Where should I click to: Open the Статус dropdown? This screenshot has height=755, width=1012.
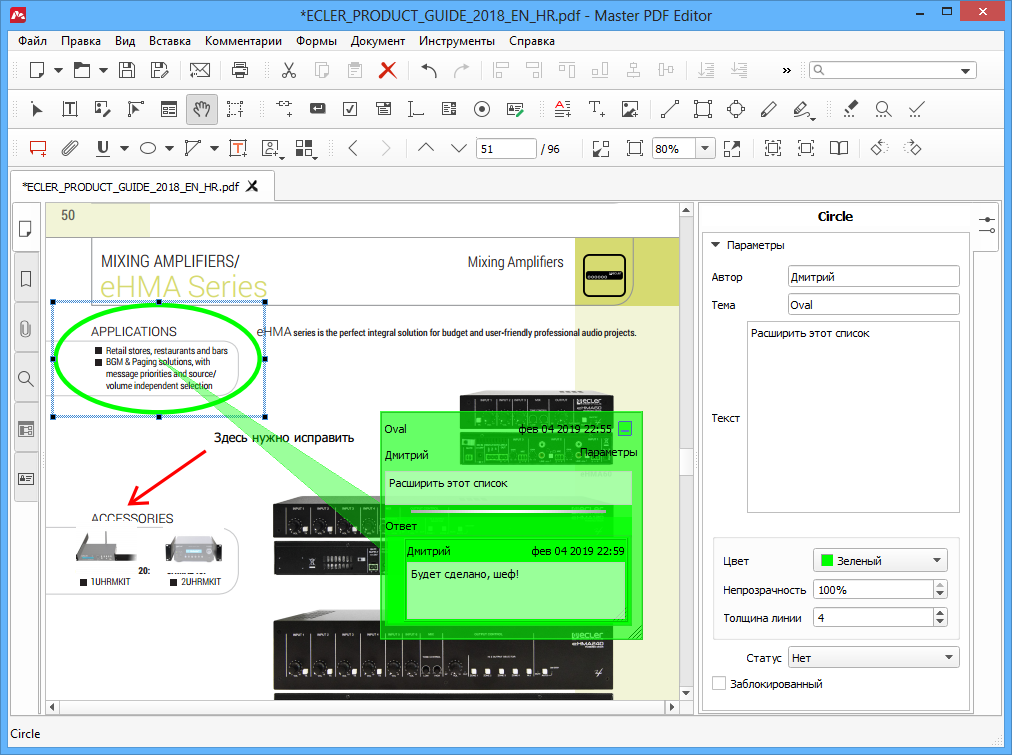872,657
